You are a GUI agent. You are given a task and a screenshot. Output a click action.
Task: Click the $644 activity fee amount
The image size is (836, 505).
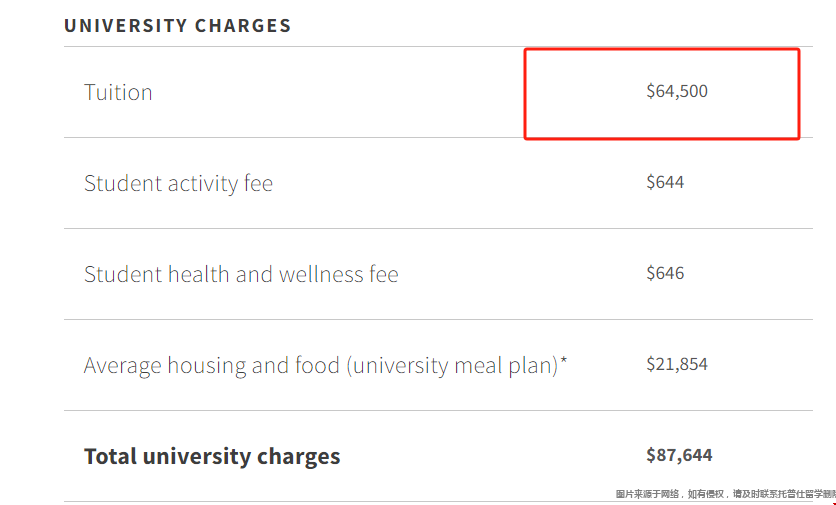665,182
